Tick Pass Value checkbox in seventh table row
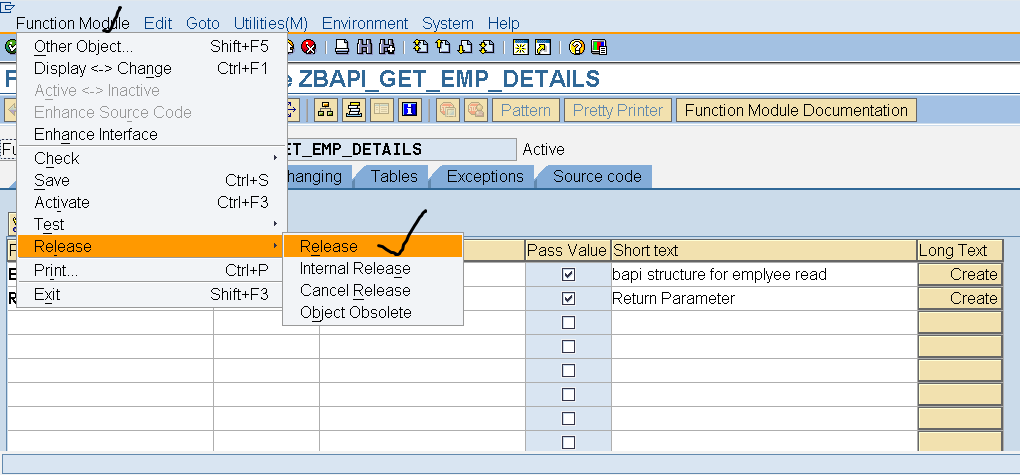This screenshot has width=1020, height=475. point(569,418)
